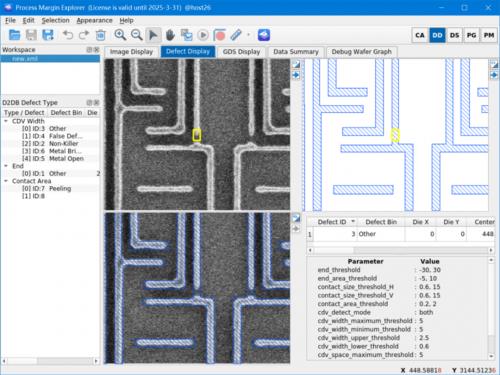Screen dimensions: 500x375
Task: Click the yellow defect marker on SEM image
Action: point(197,135)
